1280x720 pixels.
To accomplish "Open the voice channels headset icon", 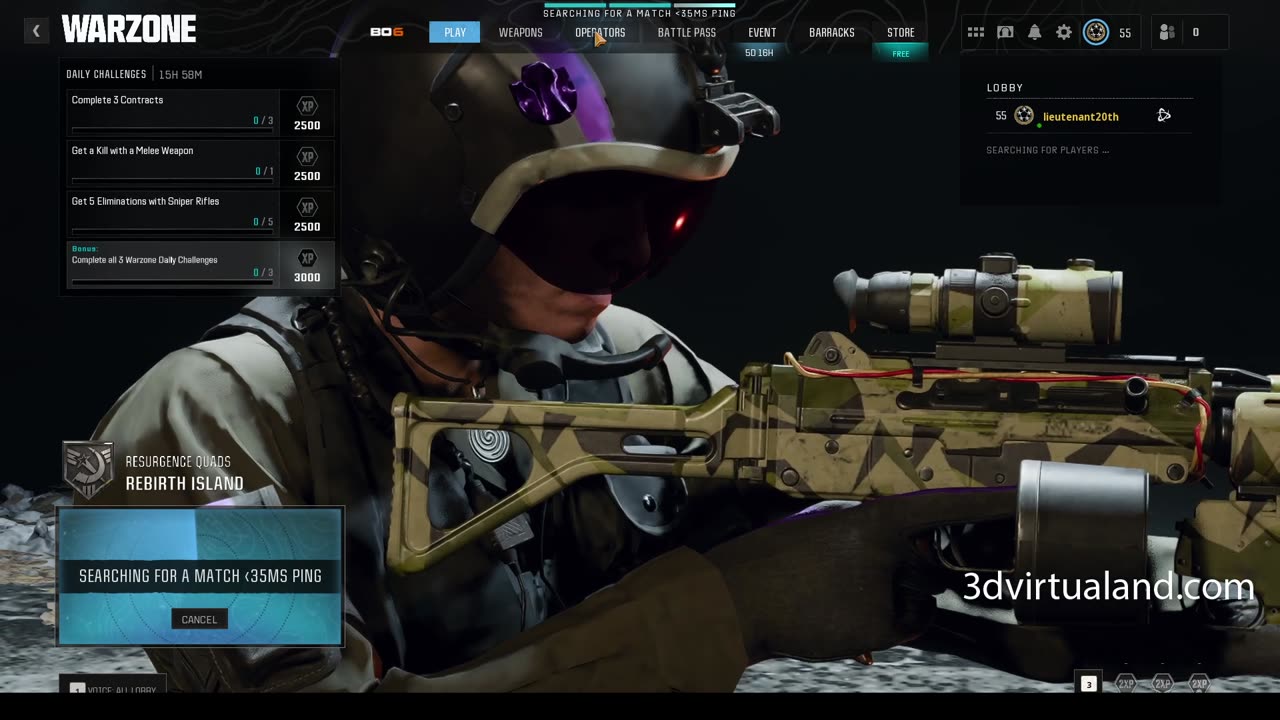I will click(1005, 32).
